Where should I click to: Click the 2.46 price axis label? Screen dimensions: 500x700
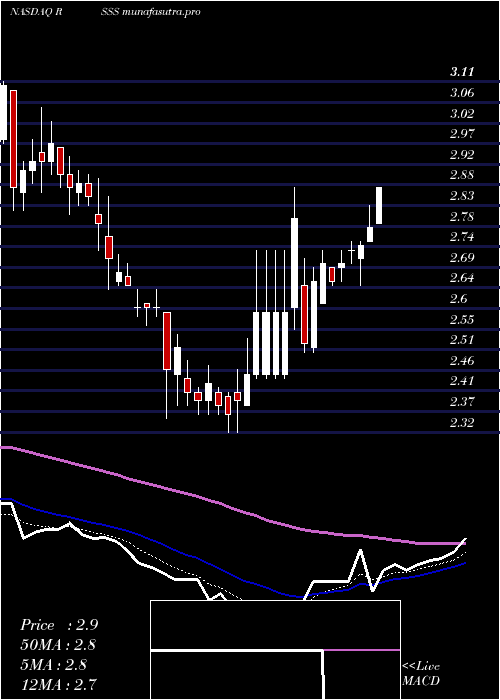tap(462, 361)
